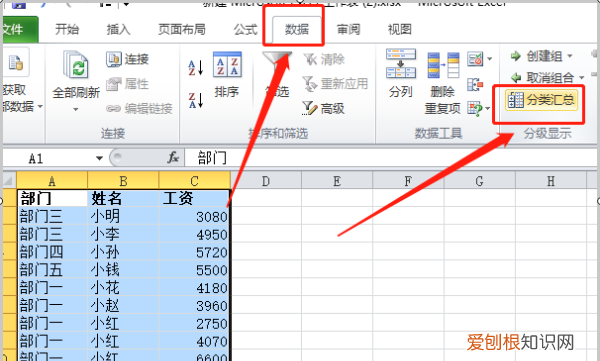
Task: Open the 页面布局 ribbon tab
Action: pyautogui.click(x=182, y=29)
